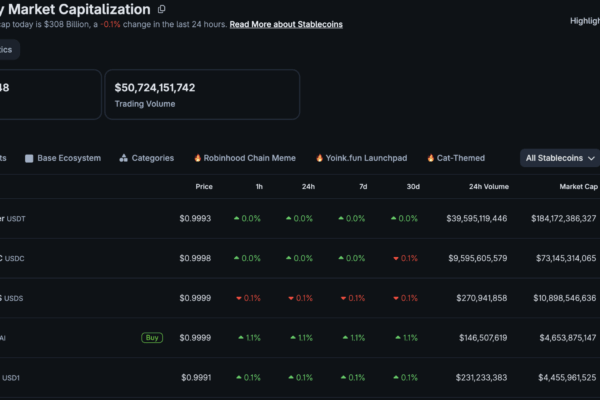Click the Categories shapes icon
This screenshot has width=600, height=400.
(123, 158)
